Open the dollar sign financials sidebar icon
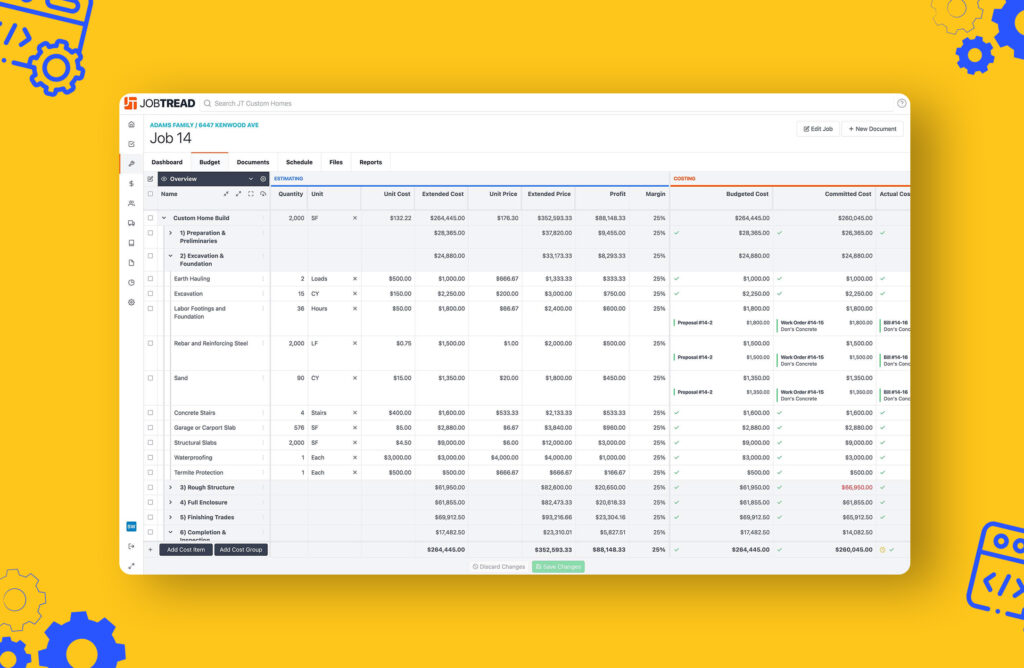Viewport: 1024px width, 668px height. tap(131, 183)
